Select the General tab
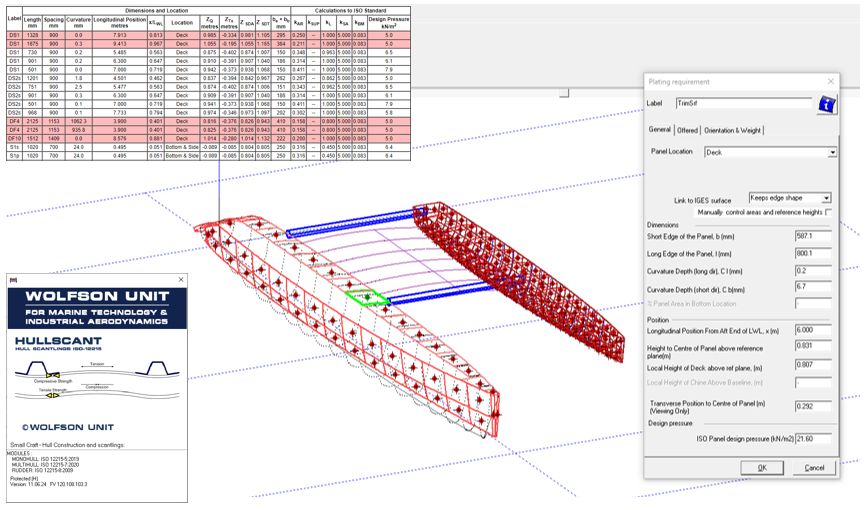Screen dimensions: 867x510 click(x=659, y=130)
